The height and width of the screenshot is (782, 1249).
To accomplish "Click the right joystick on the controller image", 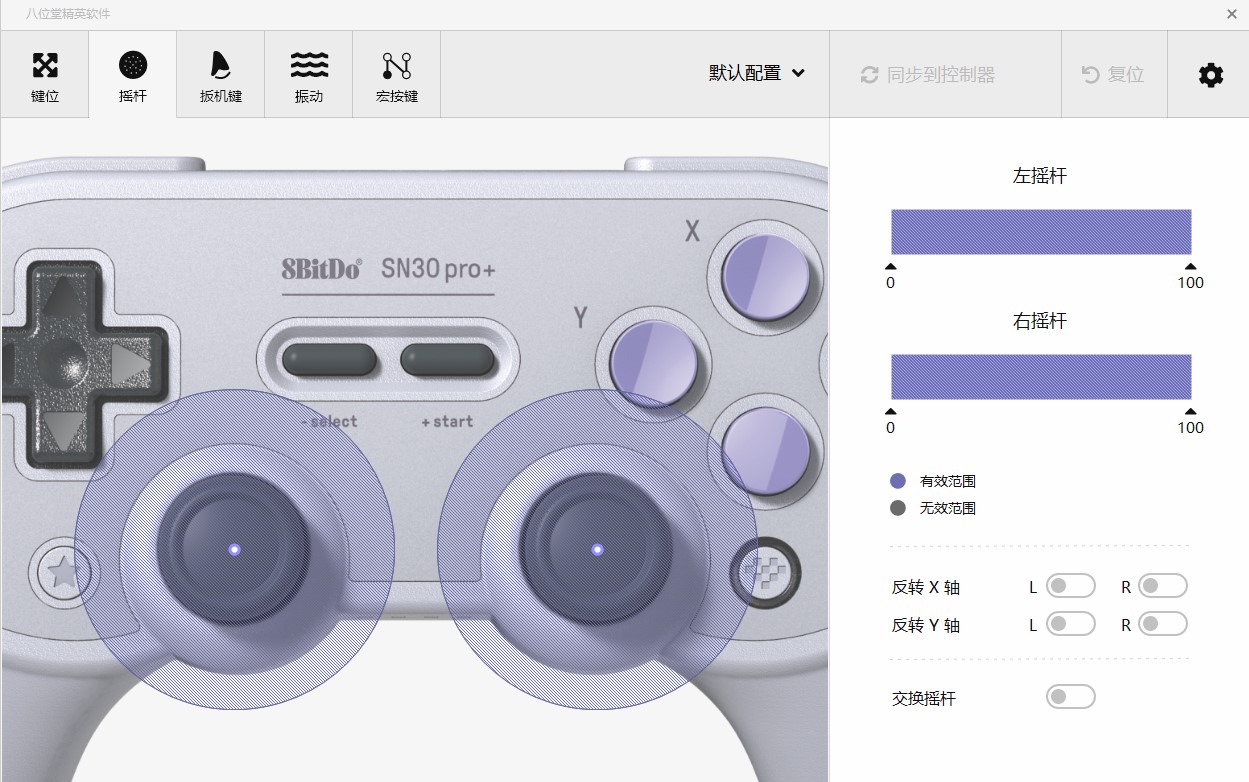I will 597,548.
